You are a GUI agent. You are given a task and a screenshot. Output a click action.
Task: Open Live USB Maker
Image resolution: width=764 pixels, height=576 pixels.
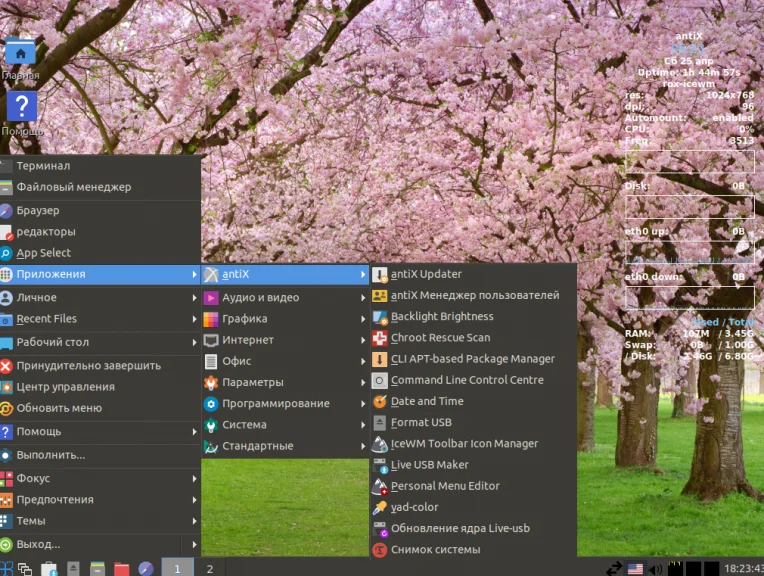[429, 465]
